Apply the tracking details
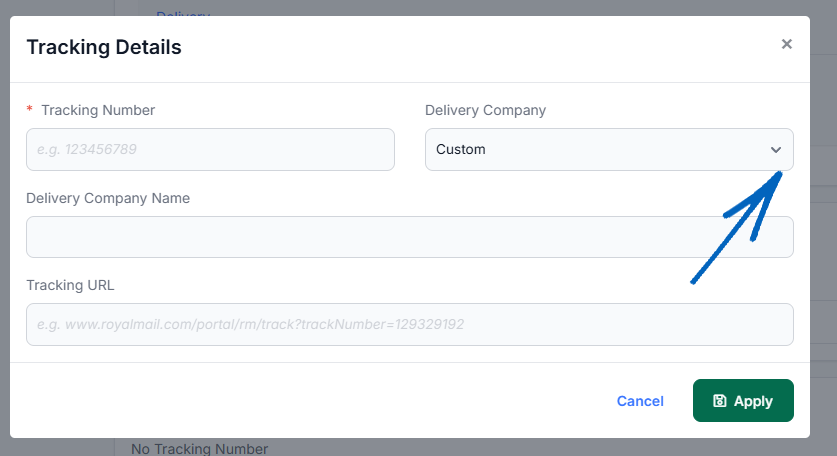 (743, 401)
